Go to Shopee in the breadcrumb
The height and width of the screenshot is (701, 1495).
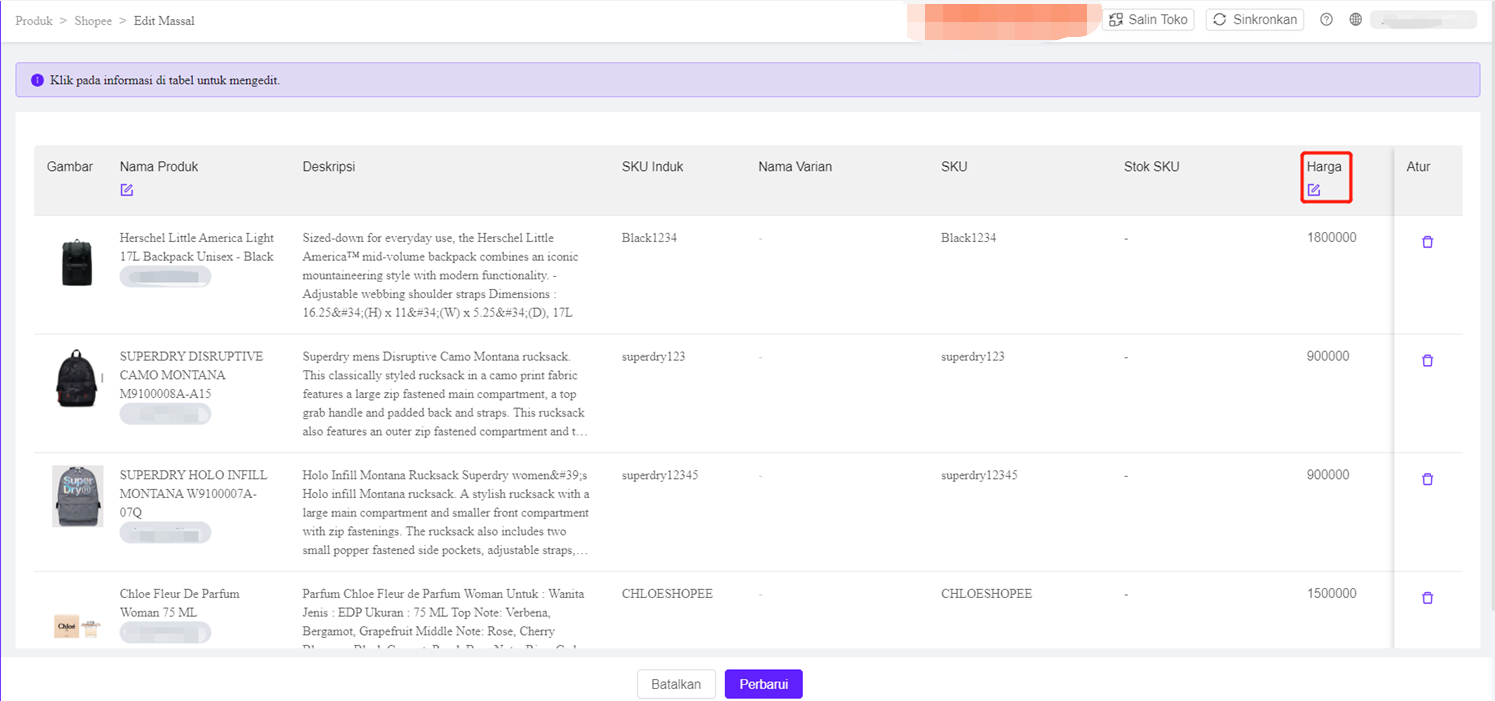point(93,20)
